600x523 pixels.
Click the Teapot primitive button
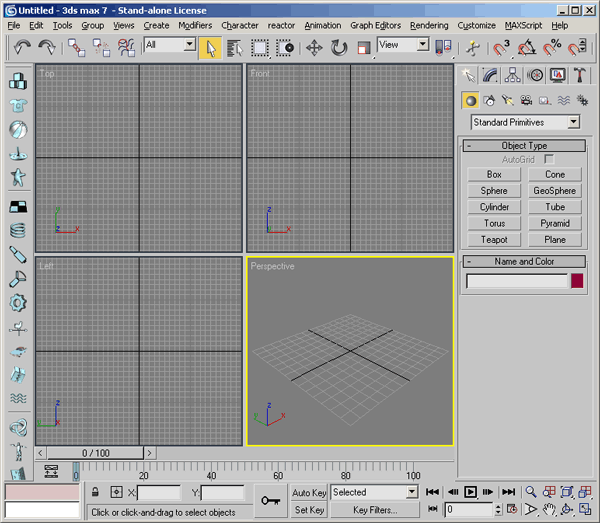pos(494,240)
